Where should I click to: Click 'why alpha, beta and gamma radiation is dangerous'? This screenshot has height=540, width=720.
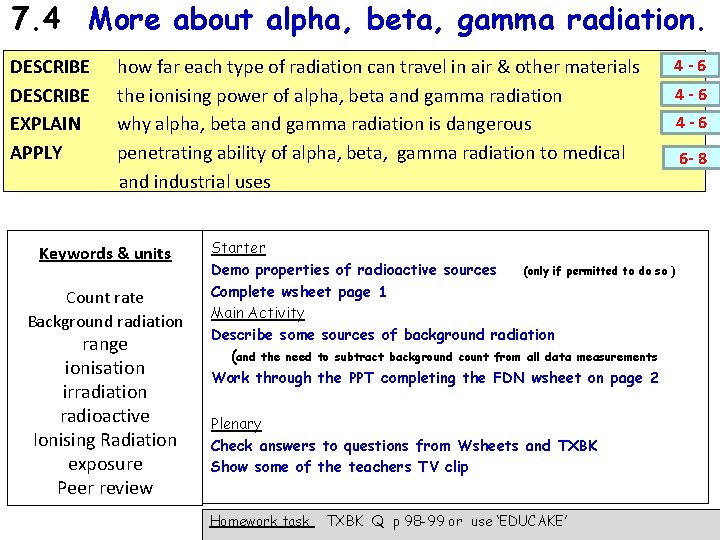coord(324,124)
